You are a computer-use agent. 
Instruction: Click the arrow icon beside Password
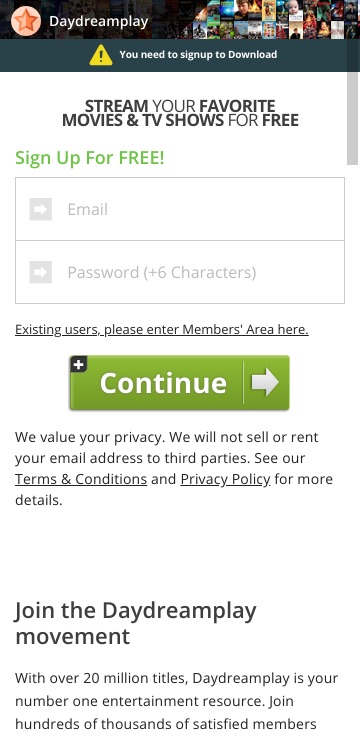coord(41,272)
